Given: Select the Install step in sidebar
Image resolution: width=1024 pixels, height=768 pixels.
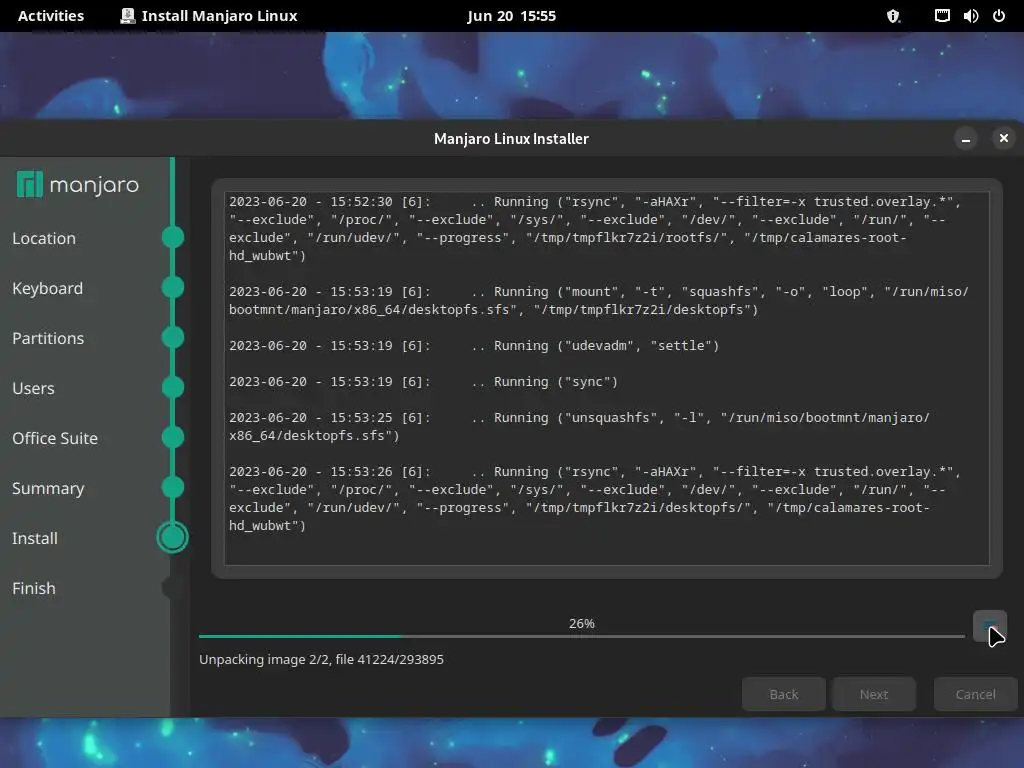Looking at the screenshot, I should 35,538.
